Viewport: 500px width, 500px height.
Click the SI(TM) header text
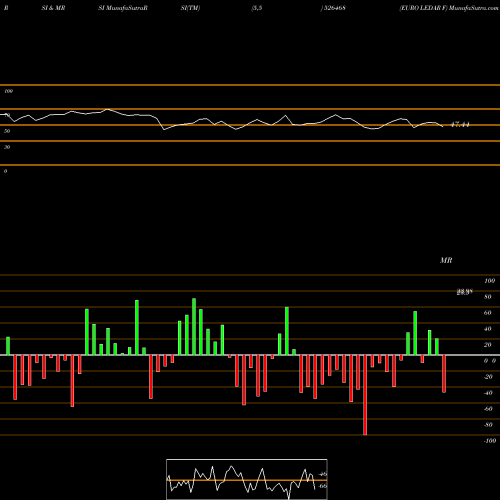[x=190, y=8]
